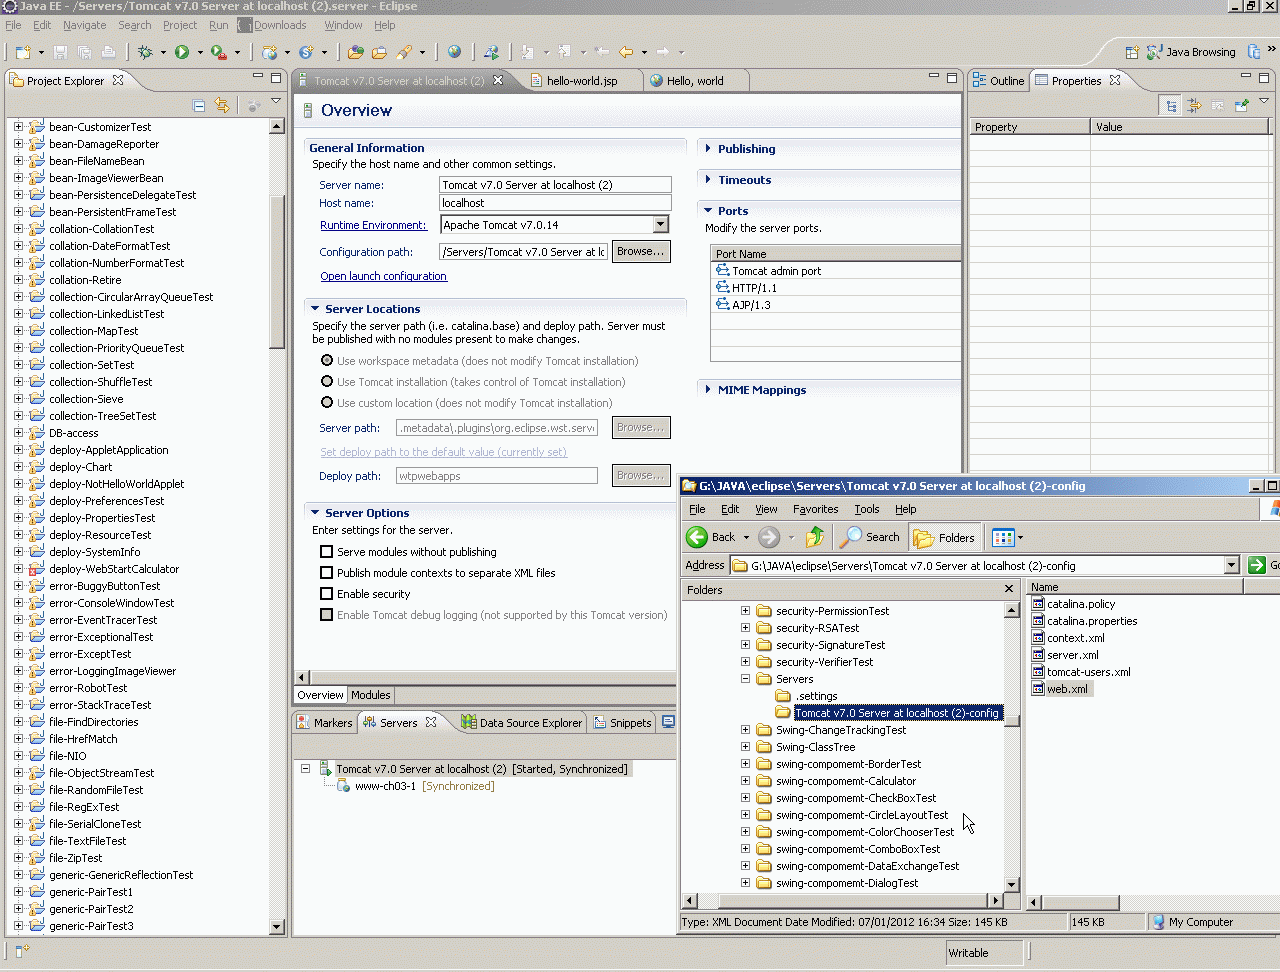Enable Serve modules without publishing checkbox
The width and height of the screenshot is (1280, 972).
click(x=326, y=552)
